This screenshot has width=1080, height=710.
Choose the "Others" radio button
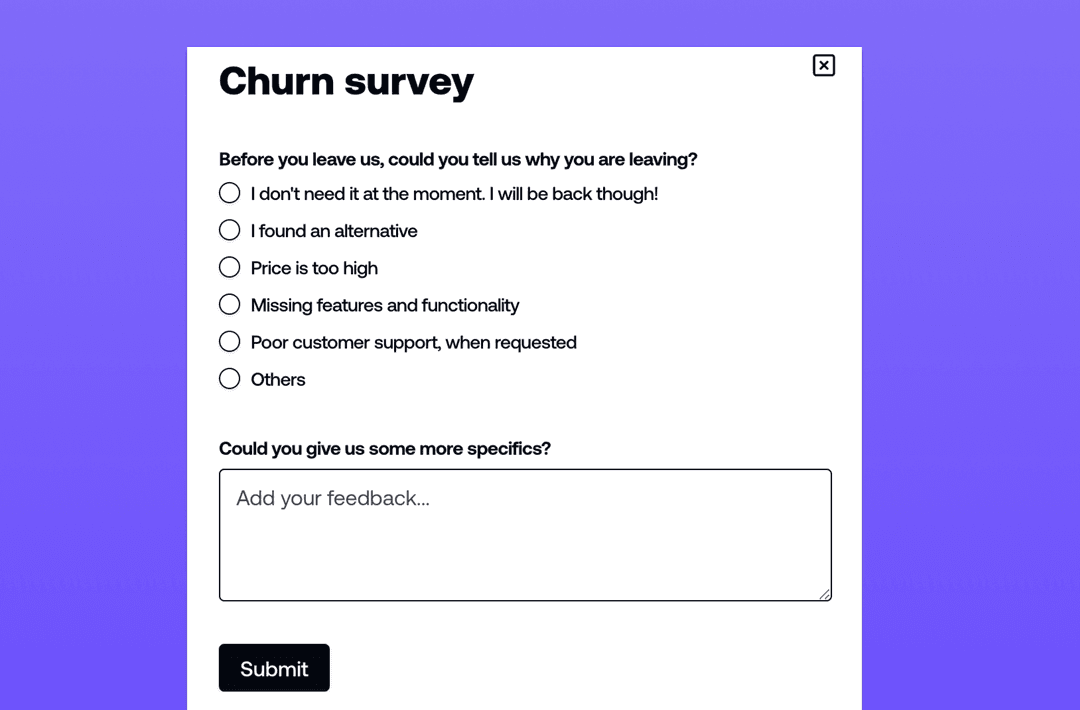tap(230, 378)
